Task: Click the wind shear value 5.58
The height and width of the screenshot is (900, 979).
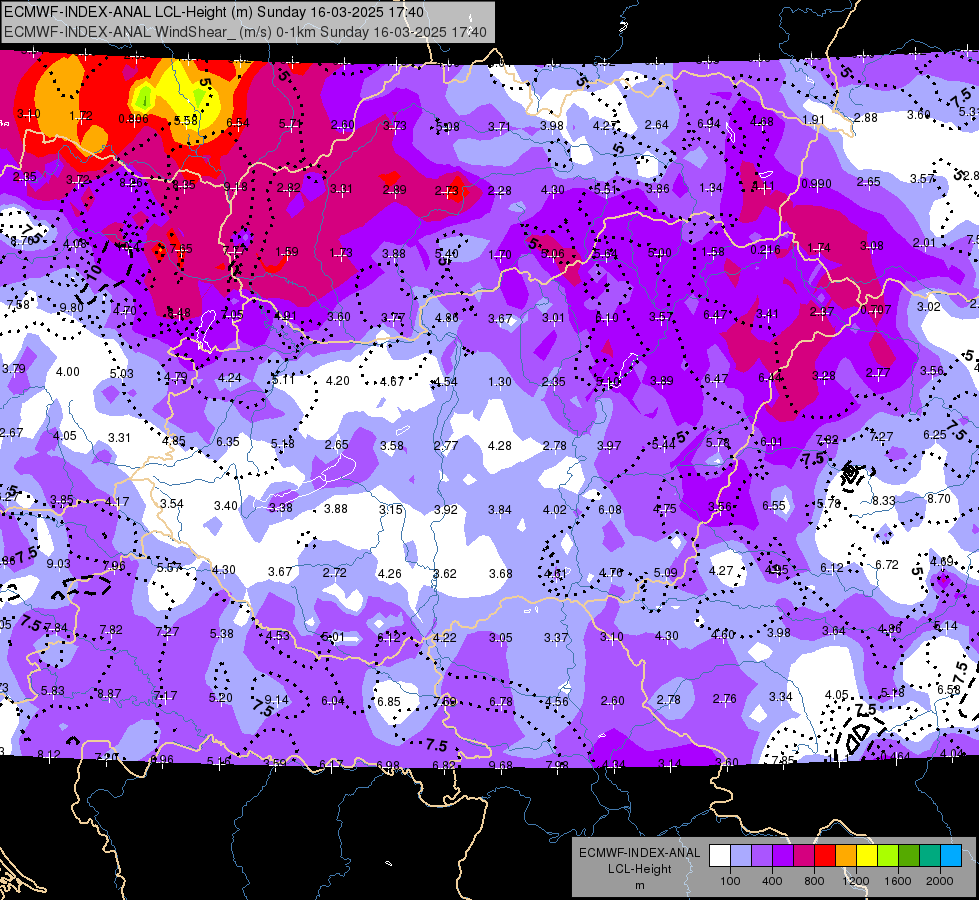Action: [x=186, y=120]
